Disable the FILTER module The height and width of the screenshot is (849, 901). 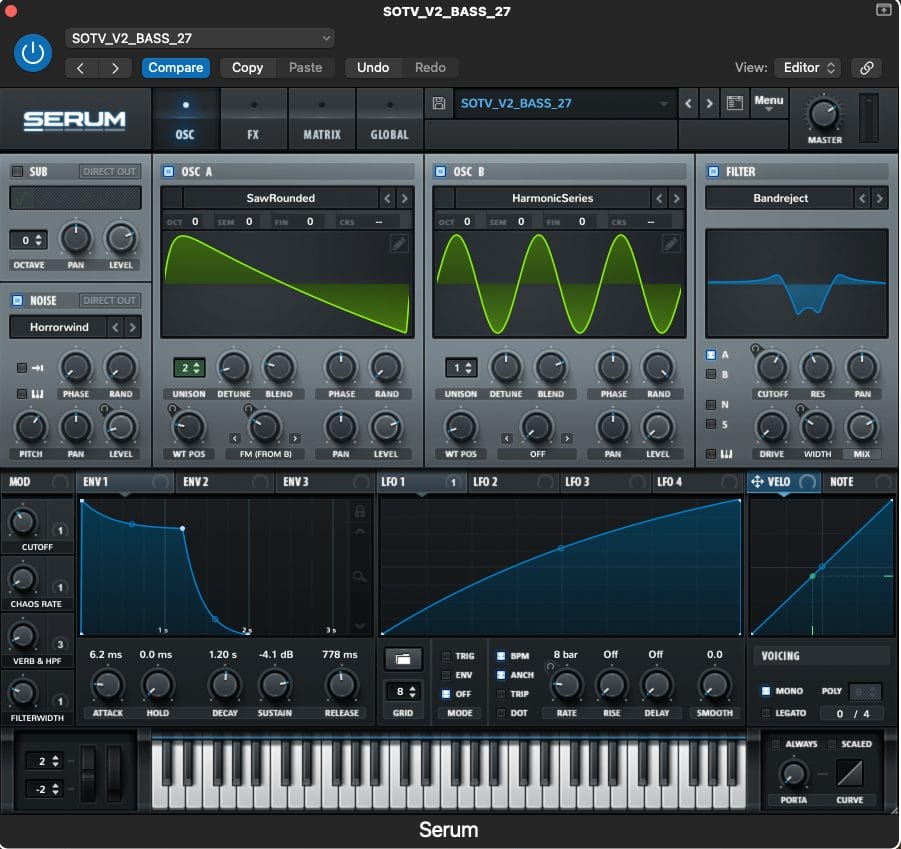713,171
